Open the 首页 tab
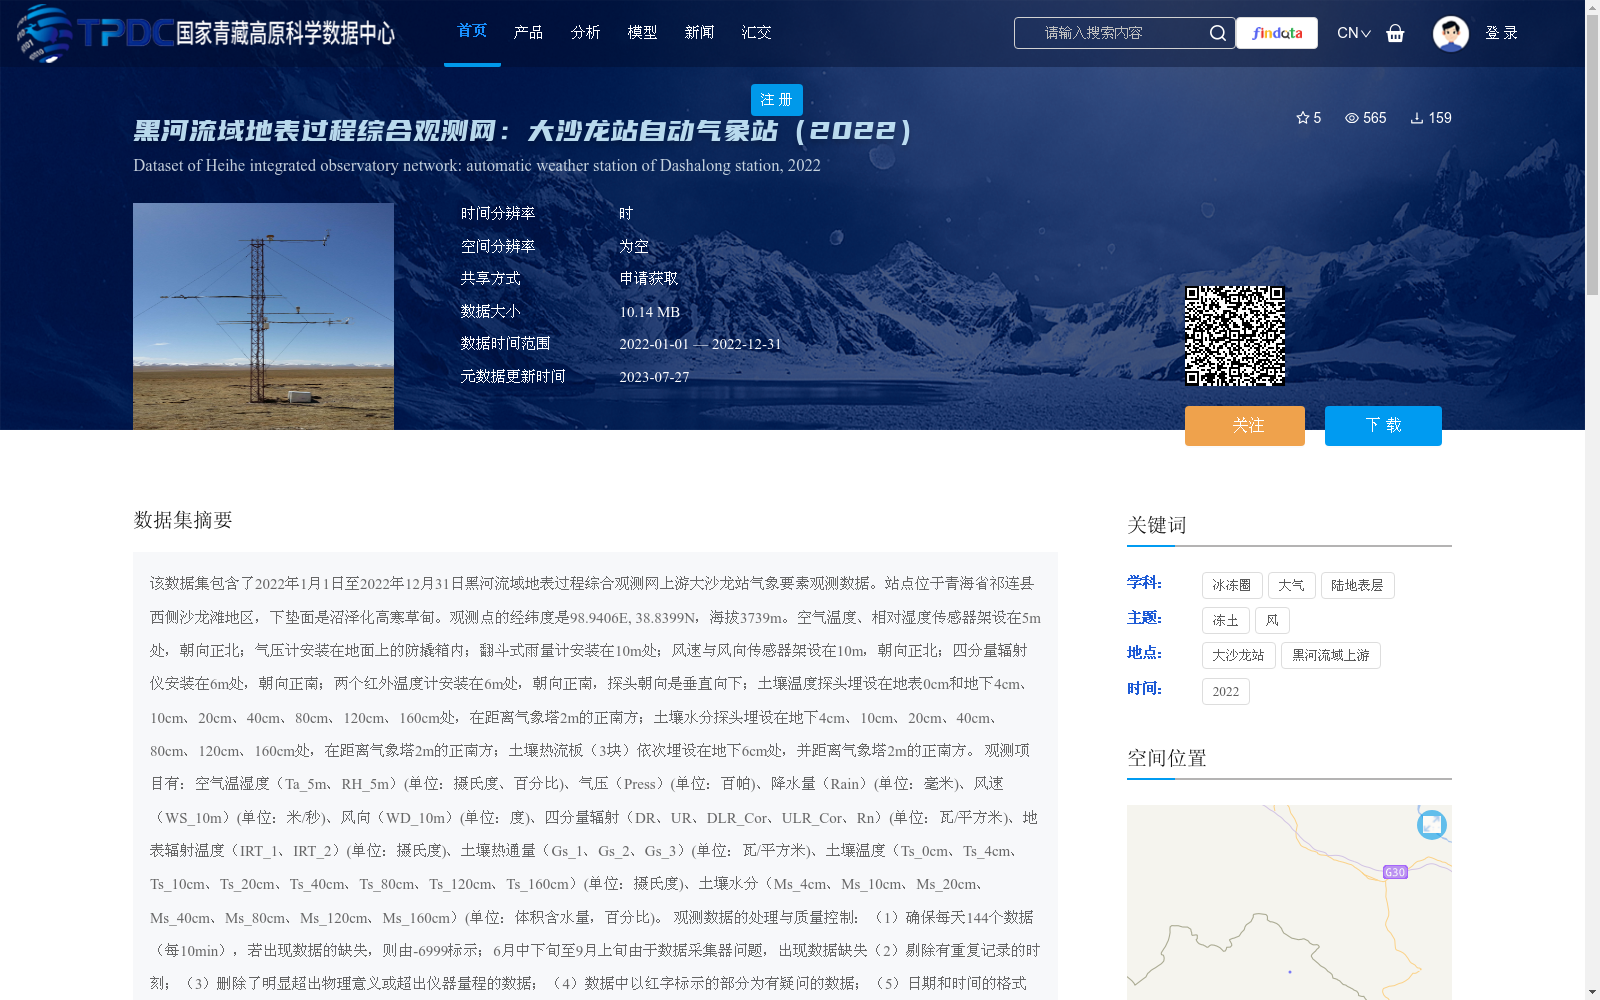 472,32
